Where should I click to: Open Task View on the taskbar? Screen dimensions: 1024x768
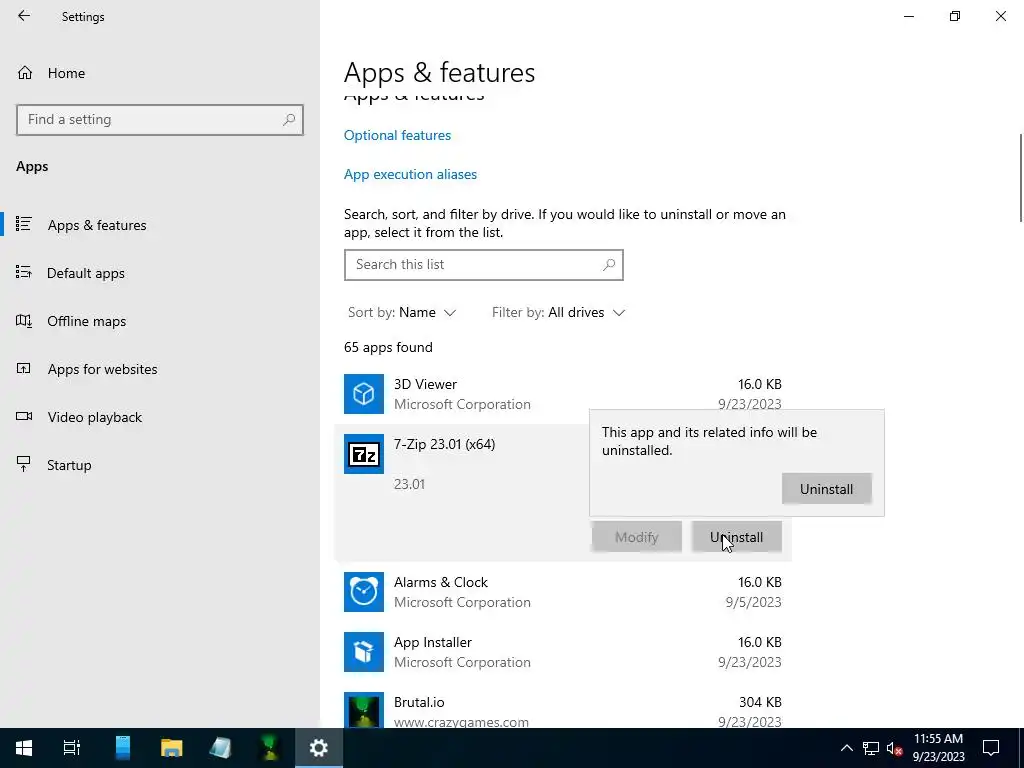pyautogui.click(x=71, y=748)
